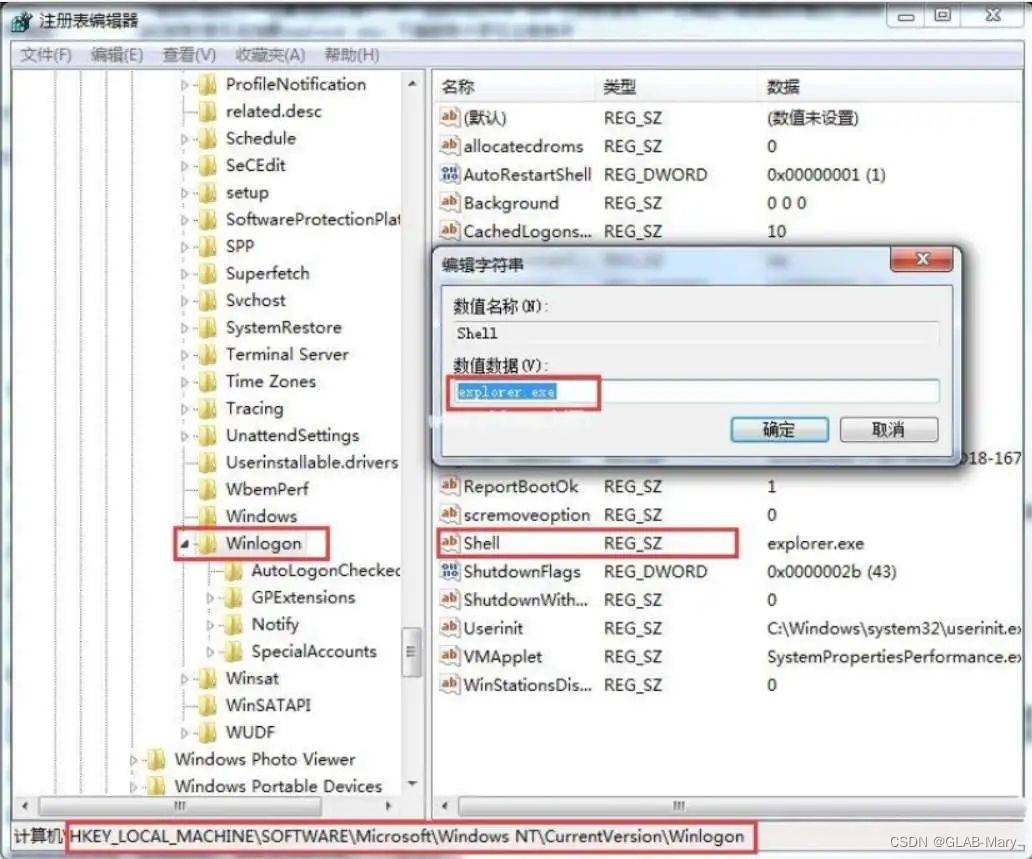The height and width of the screenshot is (859, 1032).
Task: Click the Registry Editor title bar icon
Action: point(21,21)
